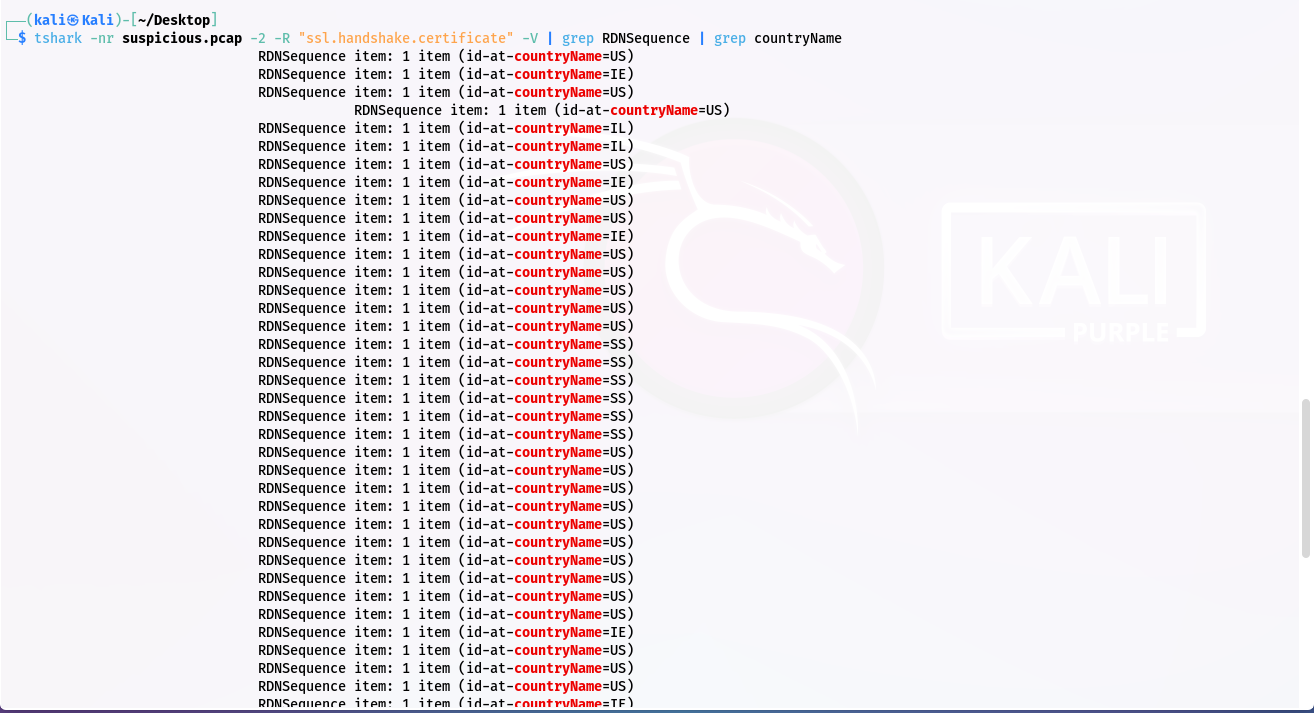
Task: Click the first countryName=IE output line
Action: pyautogui.click(x=446, y=74)
